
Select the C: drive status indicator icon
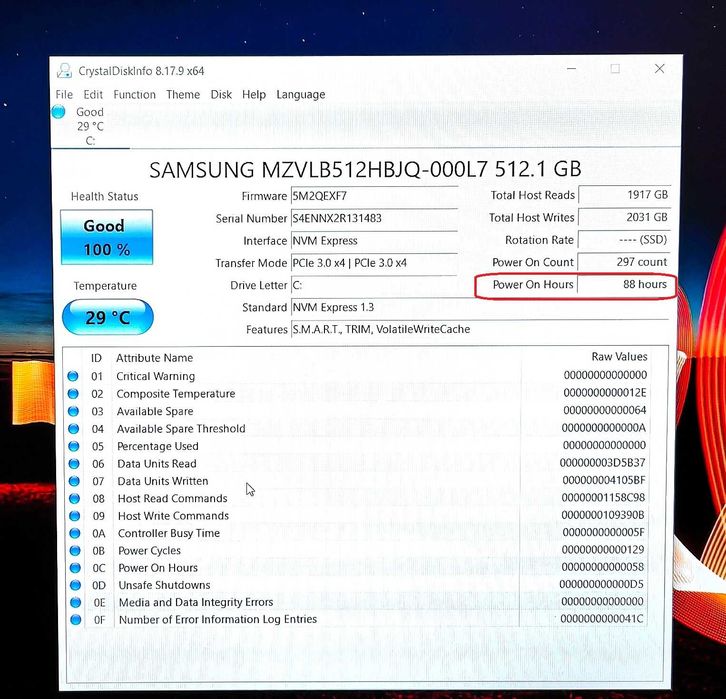[x=58, y=112]
